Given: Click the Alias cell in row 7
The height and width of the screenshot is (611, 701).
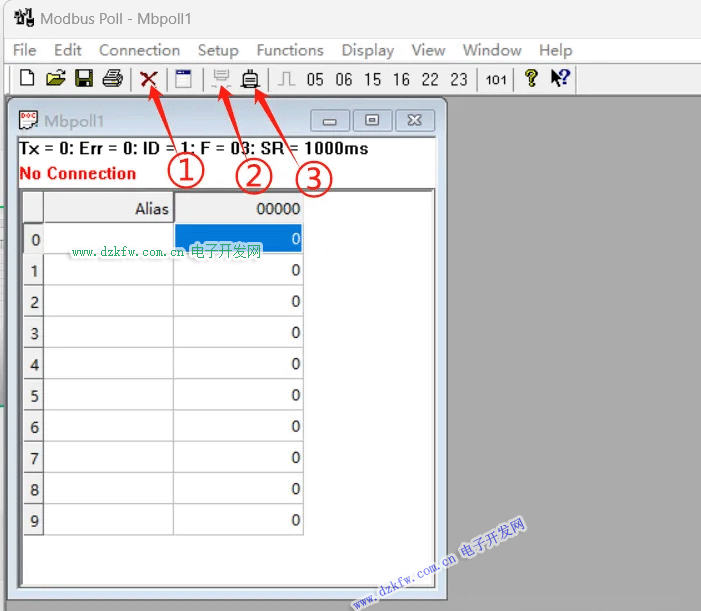Looking at the screenshot, I should coord(109,457).
